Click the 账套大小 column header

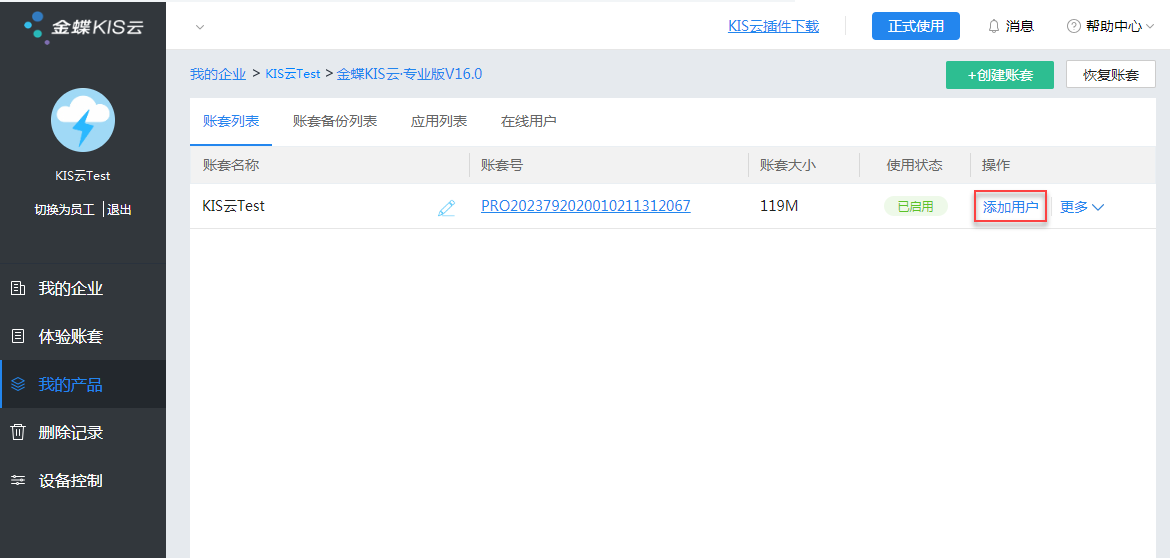[788, 165]
